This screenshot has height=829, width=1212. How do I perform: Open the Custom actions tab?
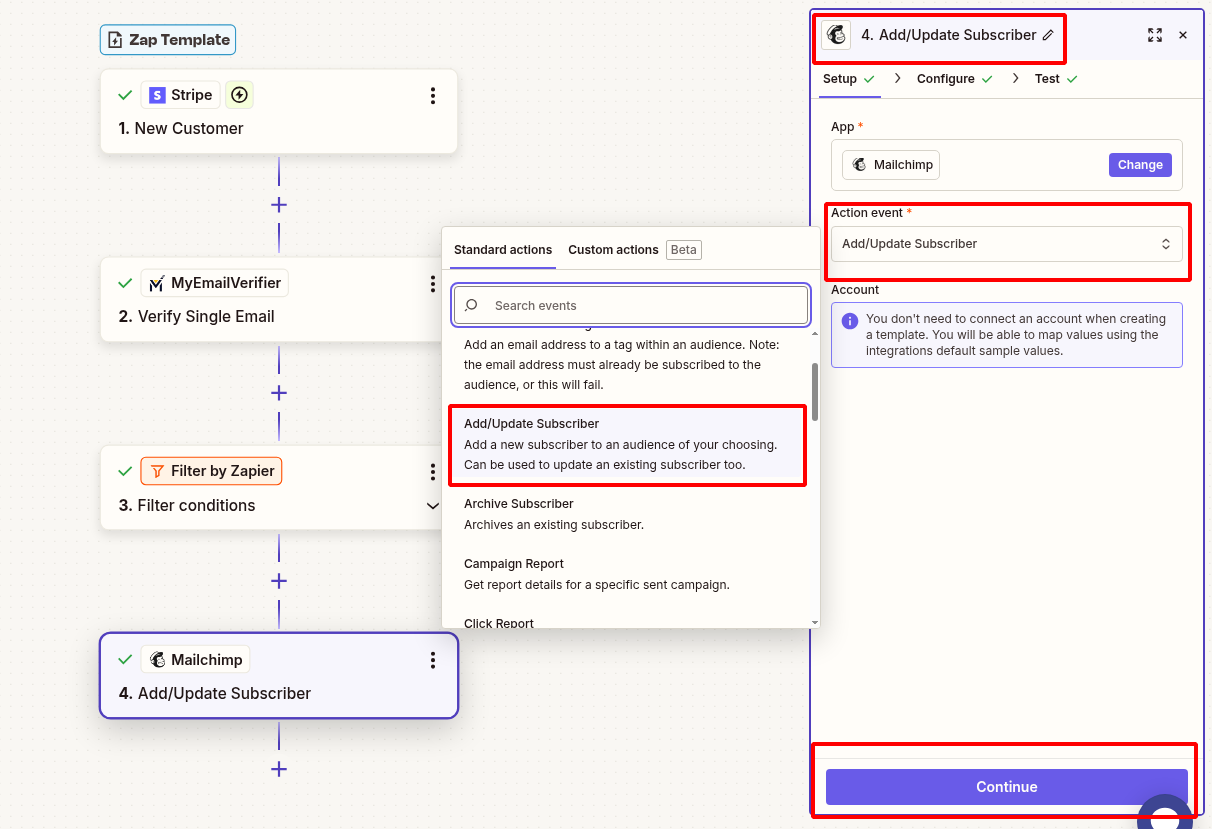pyautogui.click(x=613, y=249)
